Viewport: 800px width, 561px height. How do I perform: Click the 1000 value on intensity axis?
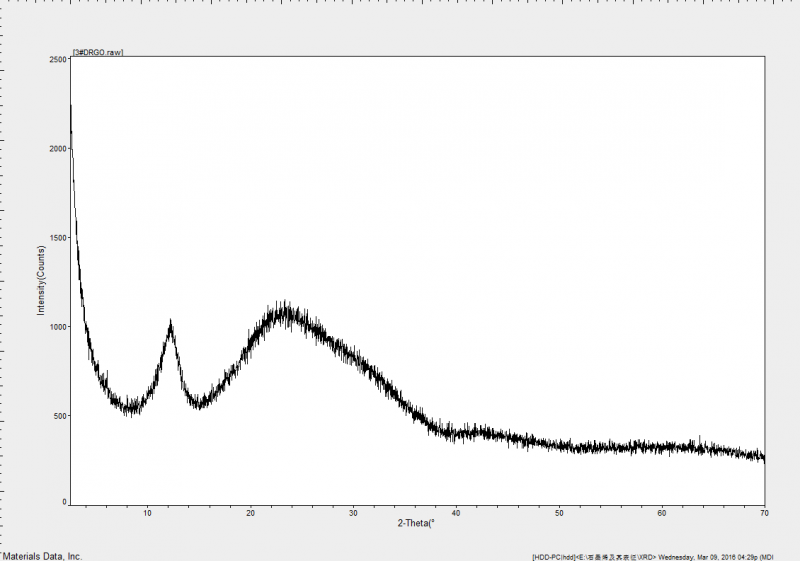pos(58,327)
